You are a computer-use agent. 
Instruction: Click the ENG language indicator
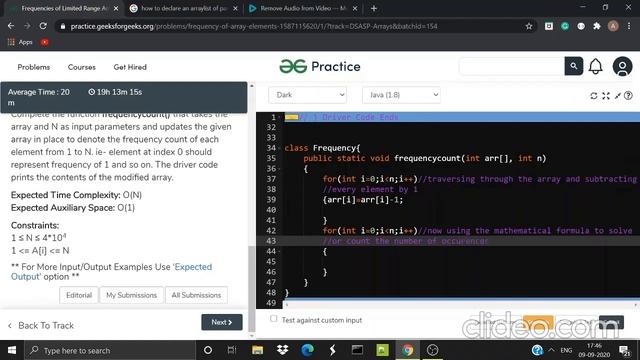tap(566, 350)
